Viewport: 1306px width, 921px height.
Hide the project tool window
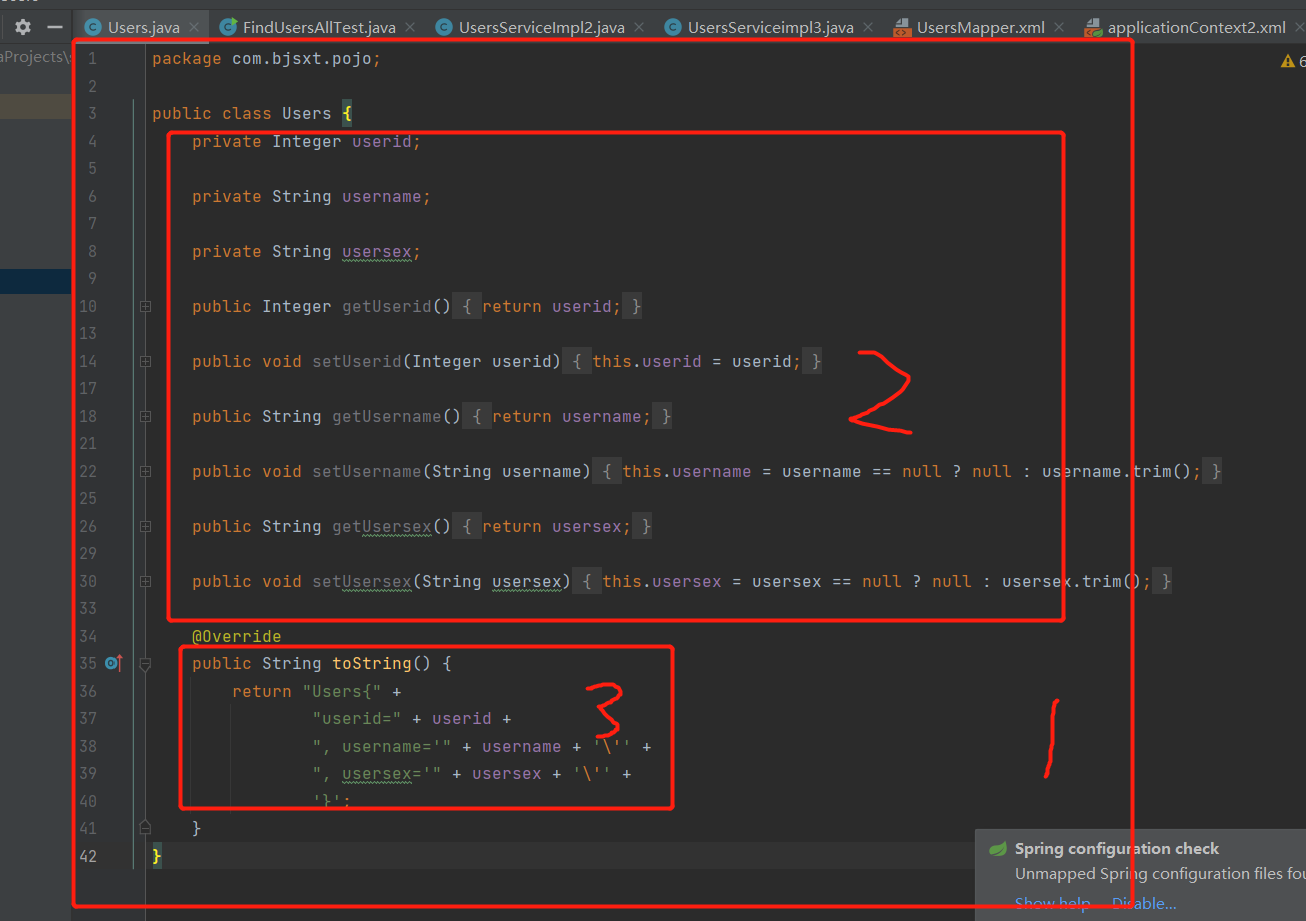pyautogui.click(x=55, y=27)
